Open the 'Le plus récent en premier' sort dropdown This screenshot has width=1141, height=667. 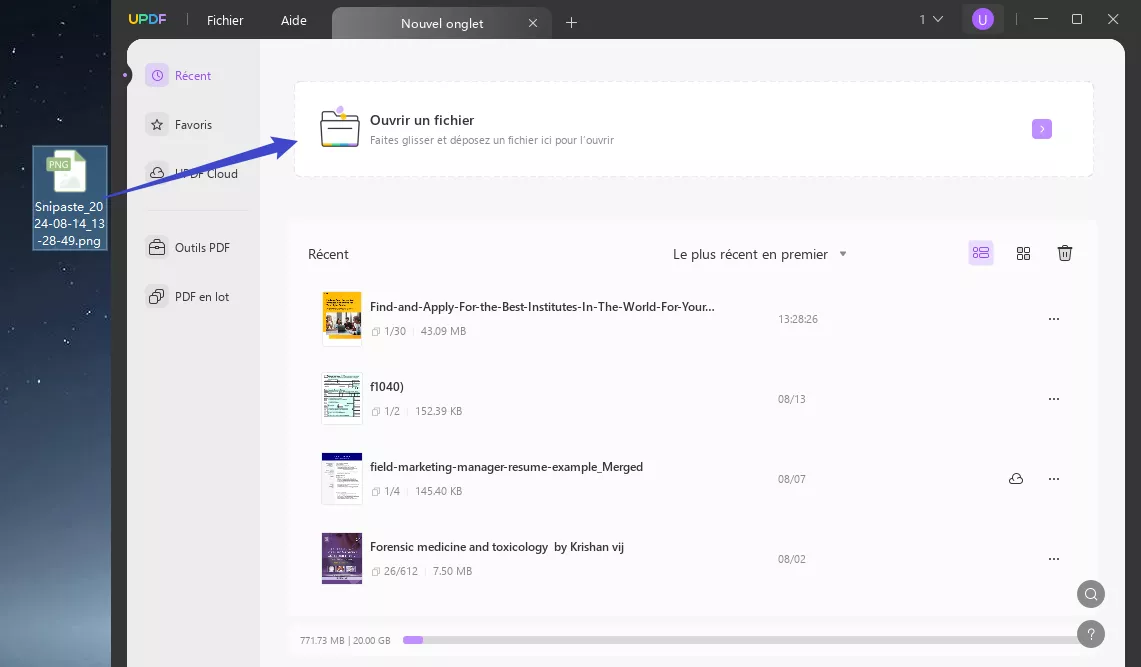(x=760, y=254)
